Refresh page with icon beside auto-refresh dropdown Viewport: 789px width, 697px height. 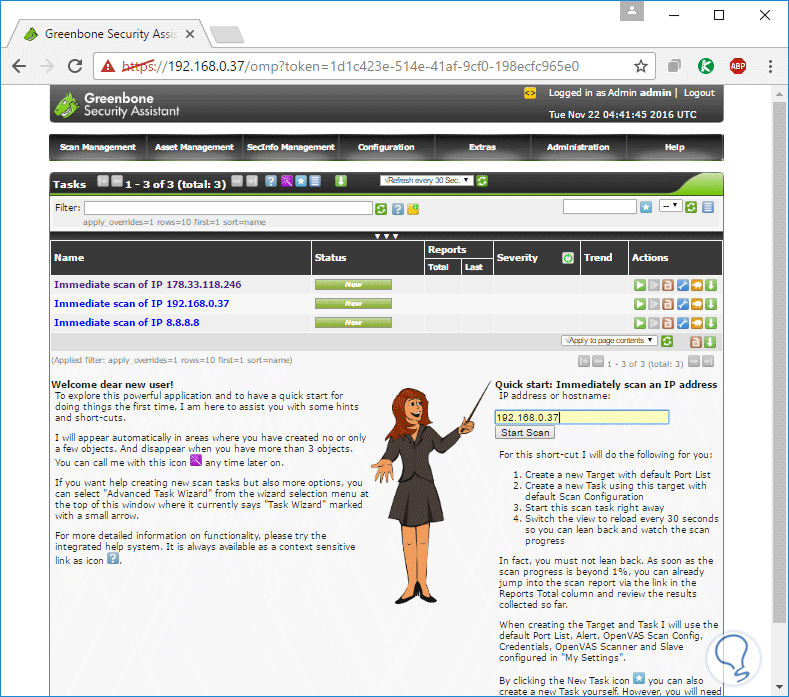click(x=482, y=181)
